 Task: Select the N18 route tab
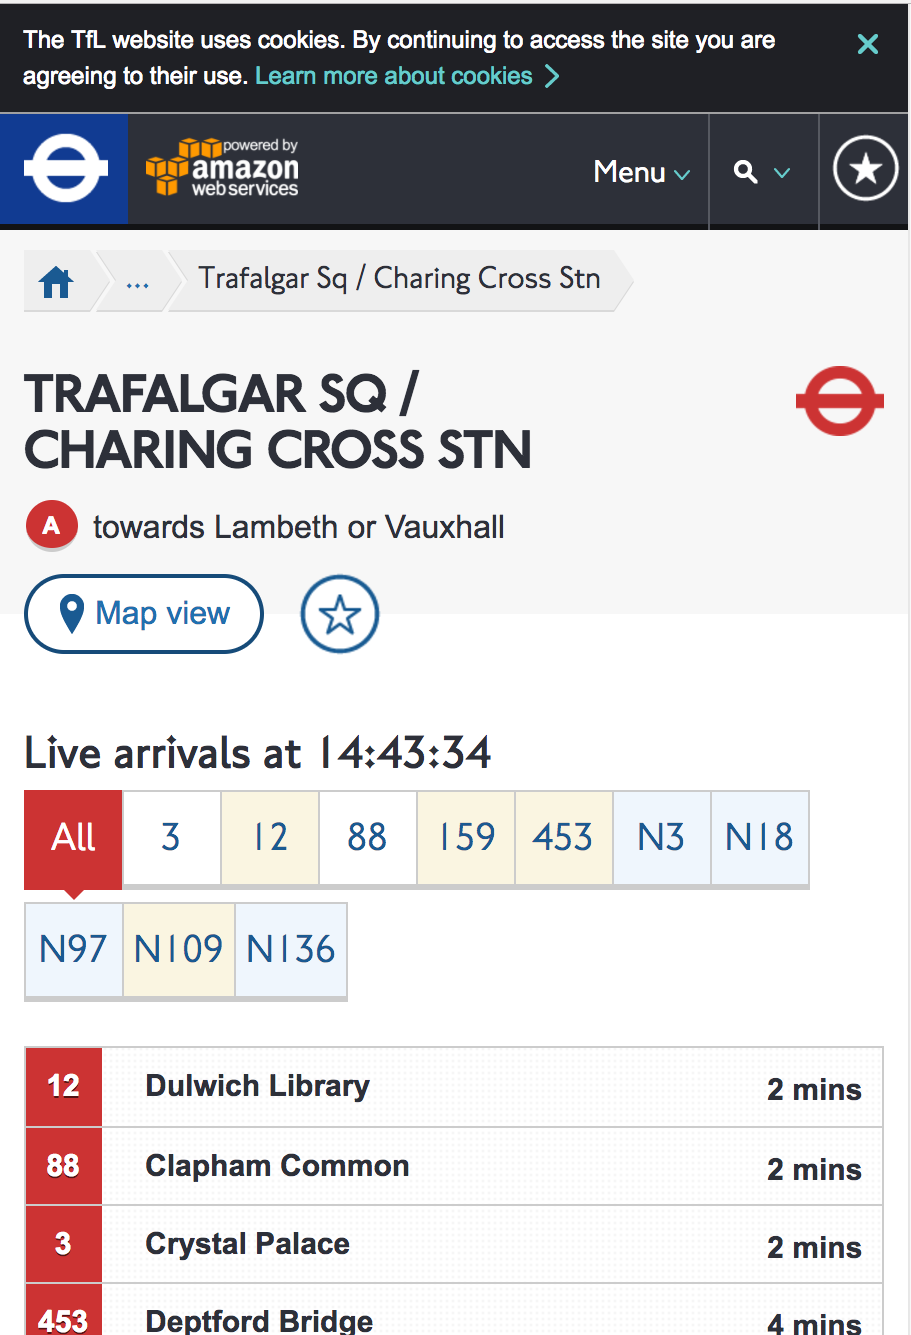coord(760,837)
